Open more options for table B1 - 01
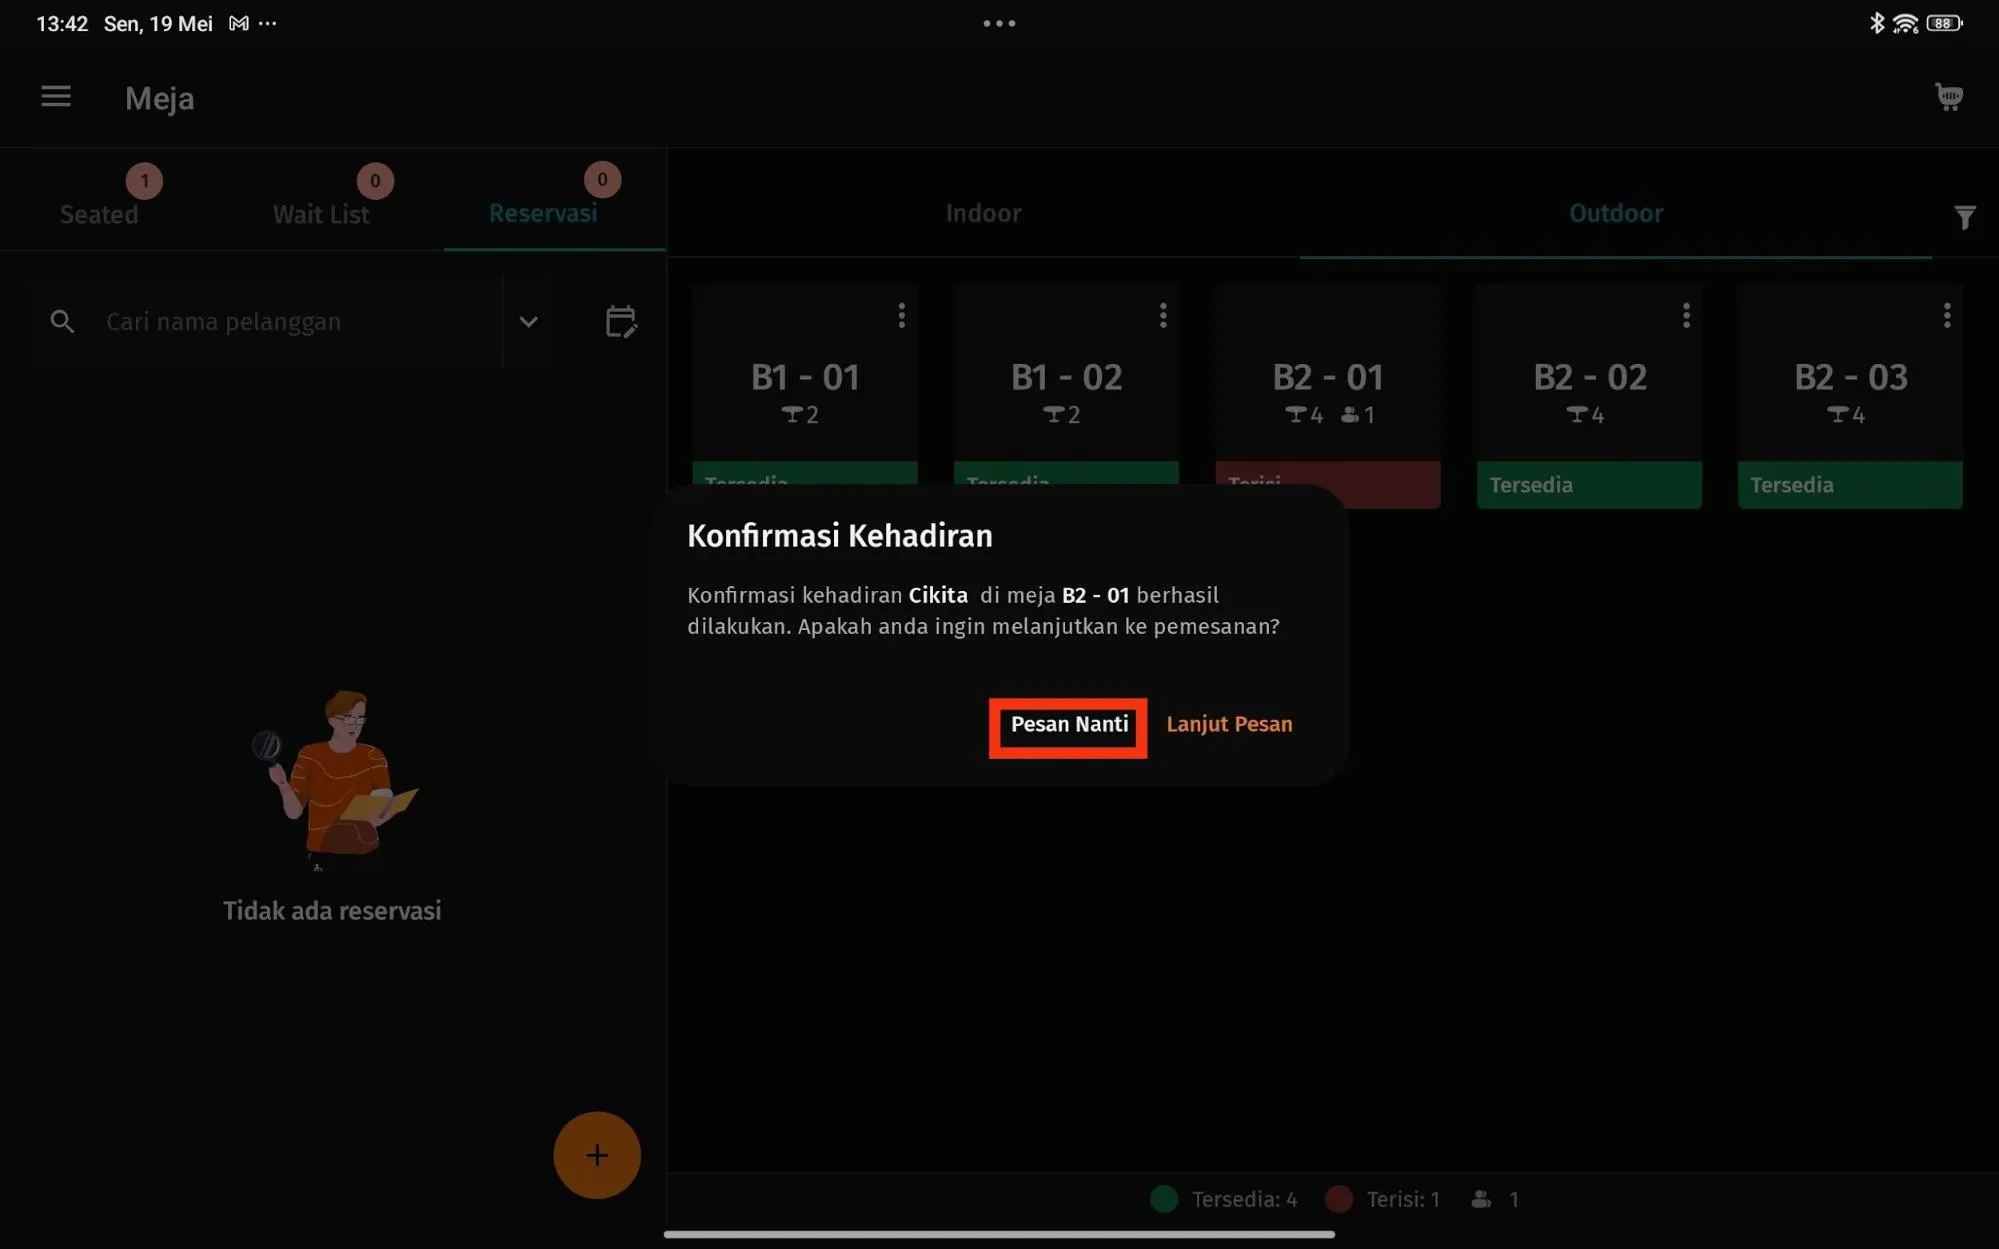The image size is (1999, 1249). pos(901,316)
